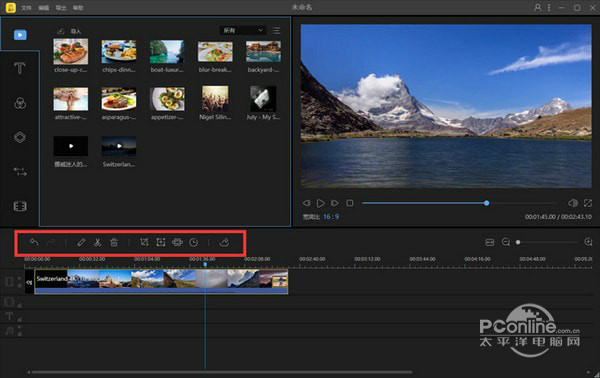The height and width of the screenshot is (378, 600).
Task: Click the pencil Edit tool
Action: click(81, 242)
